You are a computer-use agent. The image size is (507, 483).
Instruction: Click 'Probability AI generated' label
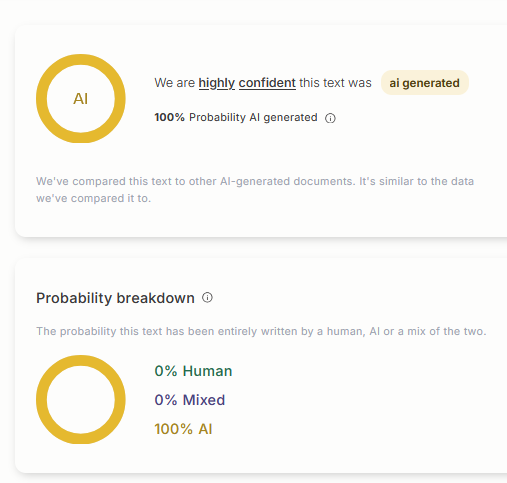253,117
